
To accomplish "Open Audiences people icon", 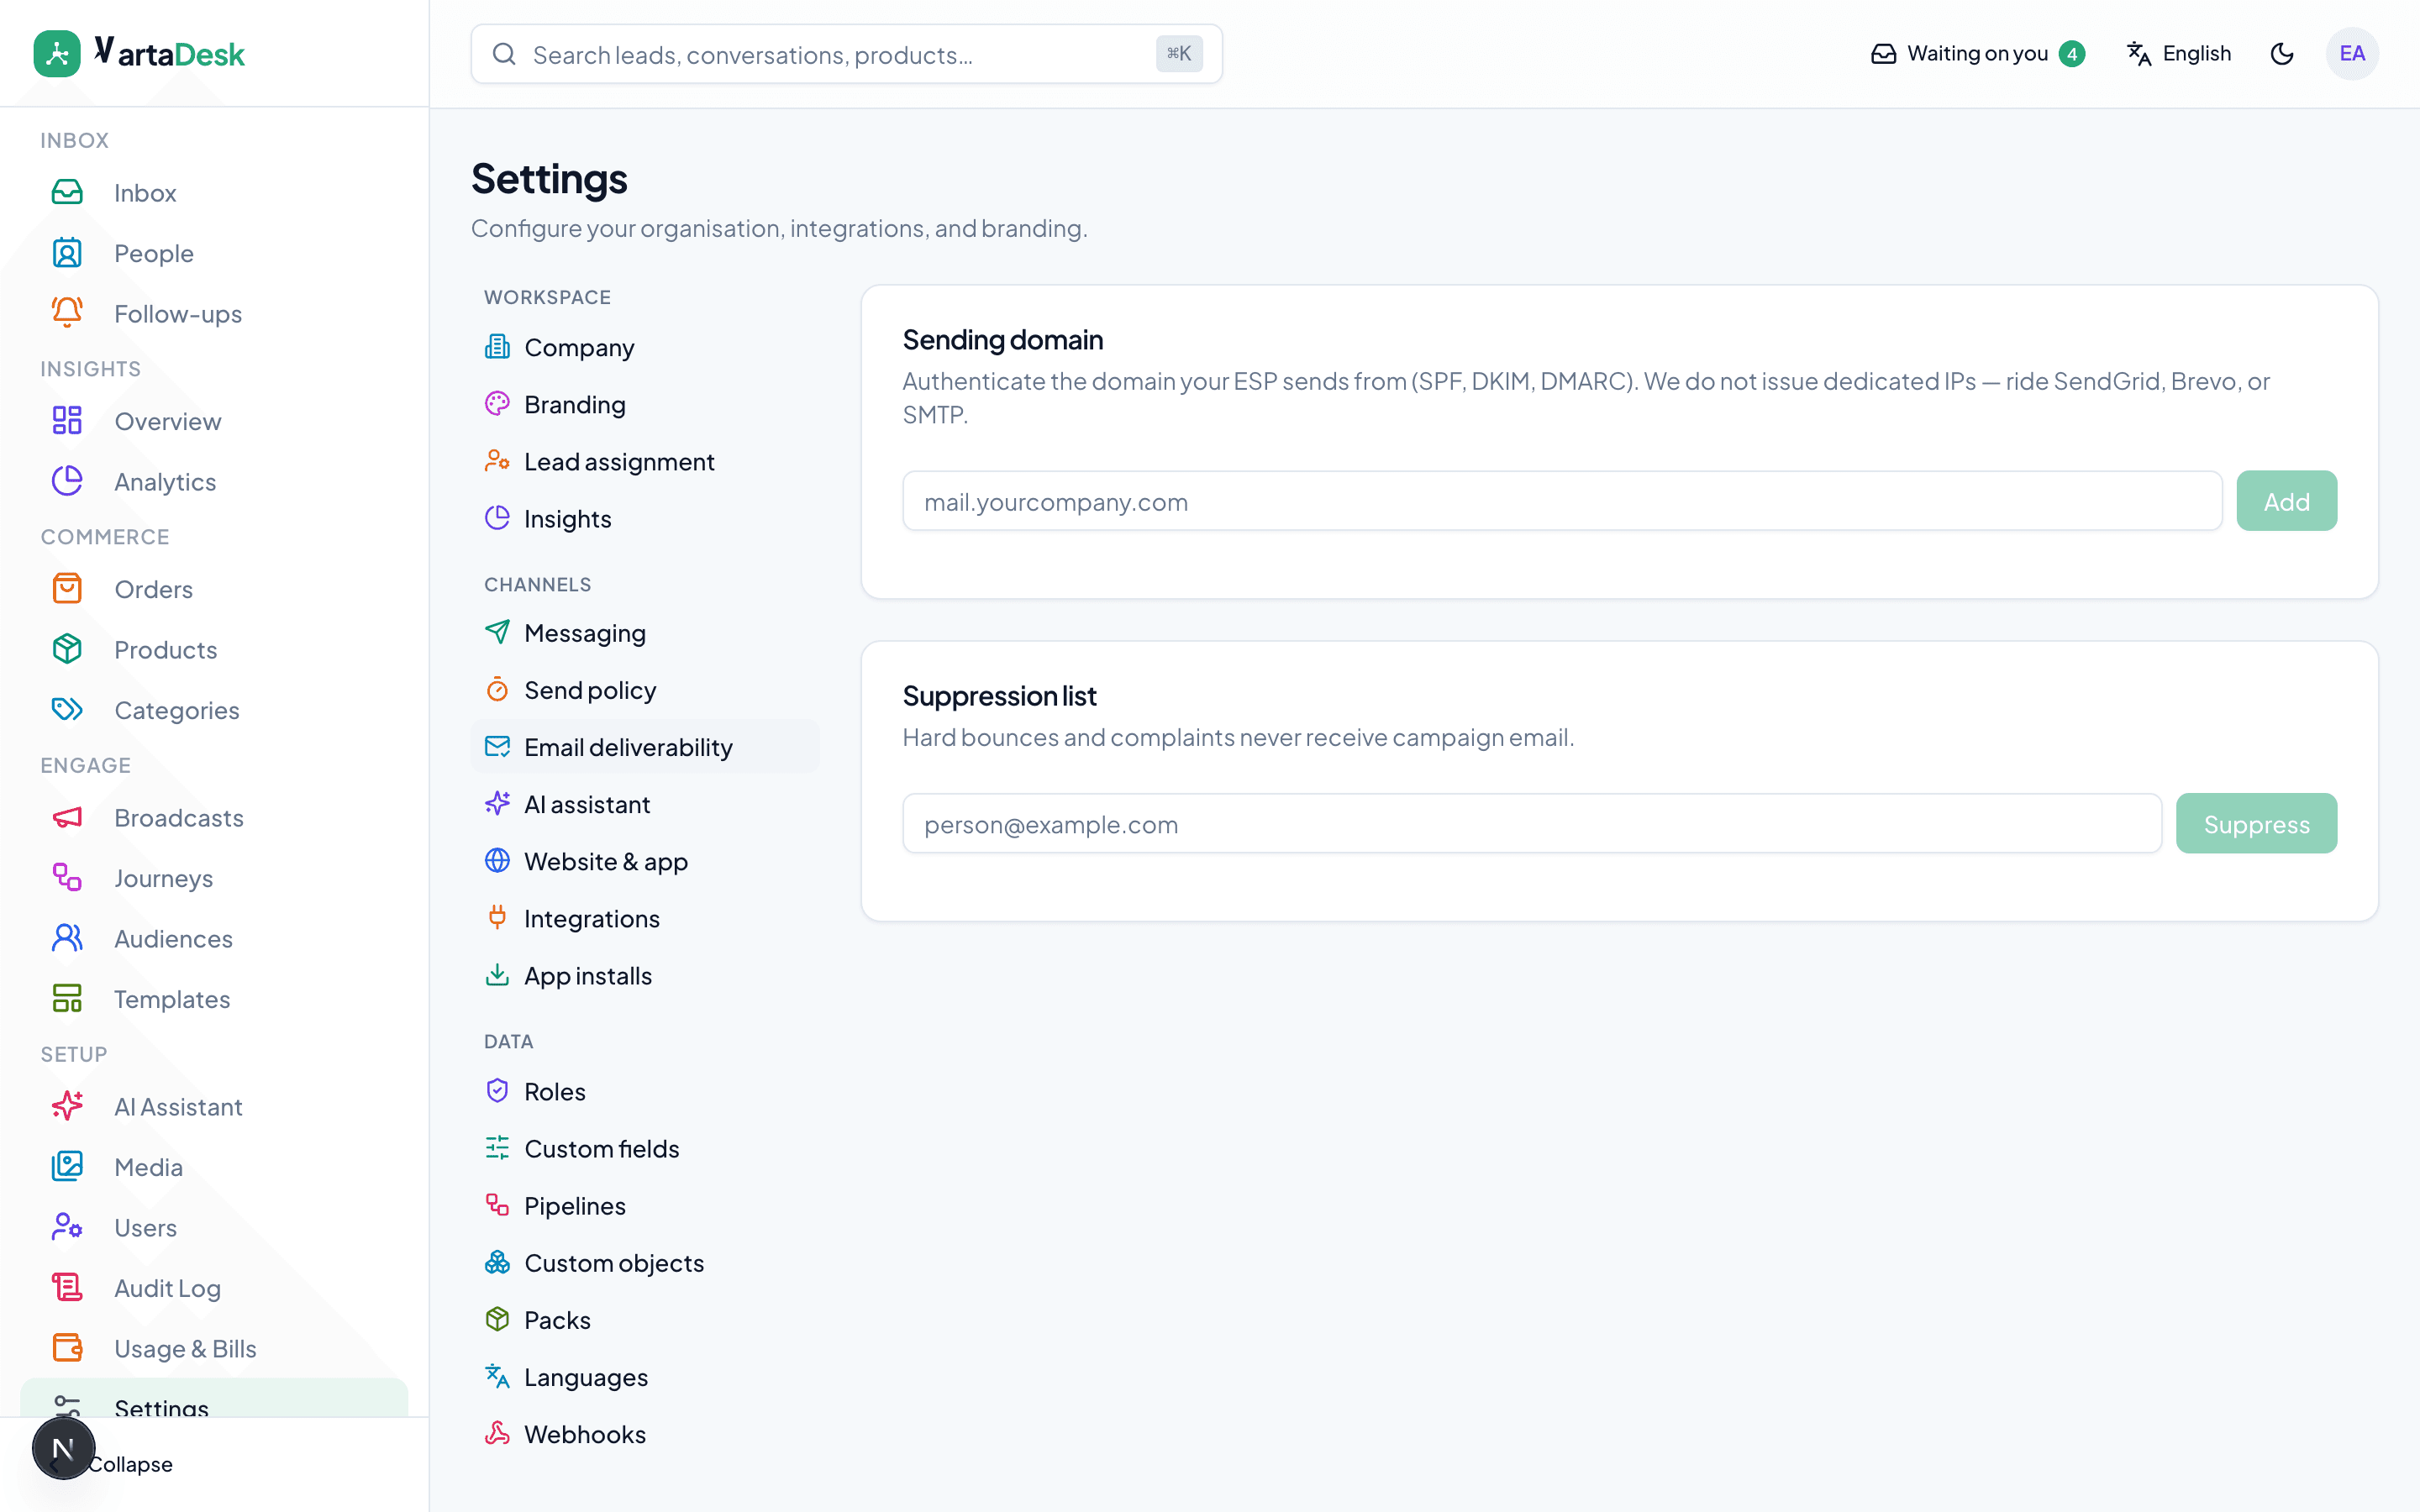I will [x=67, y=939].
